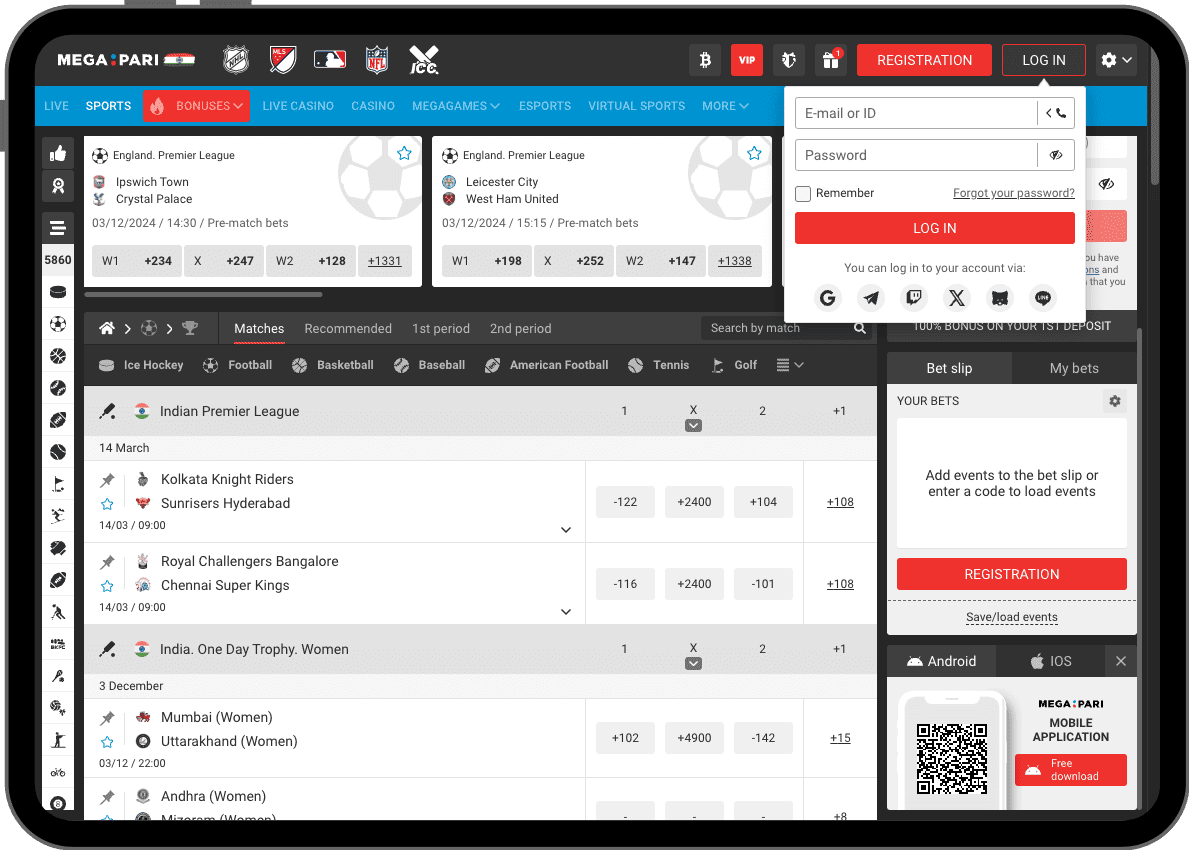Screen dimensions: 1189x850
Task: Click the Bitcoin payment icon
Action: pyautogui.click(x=705, y=60)
